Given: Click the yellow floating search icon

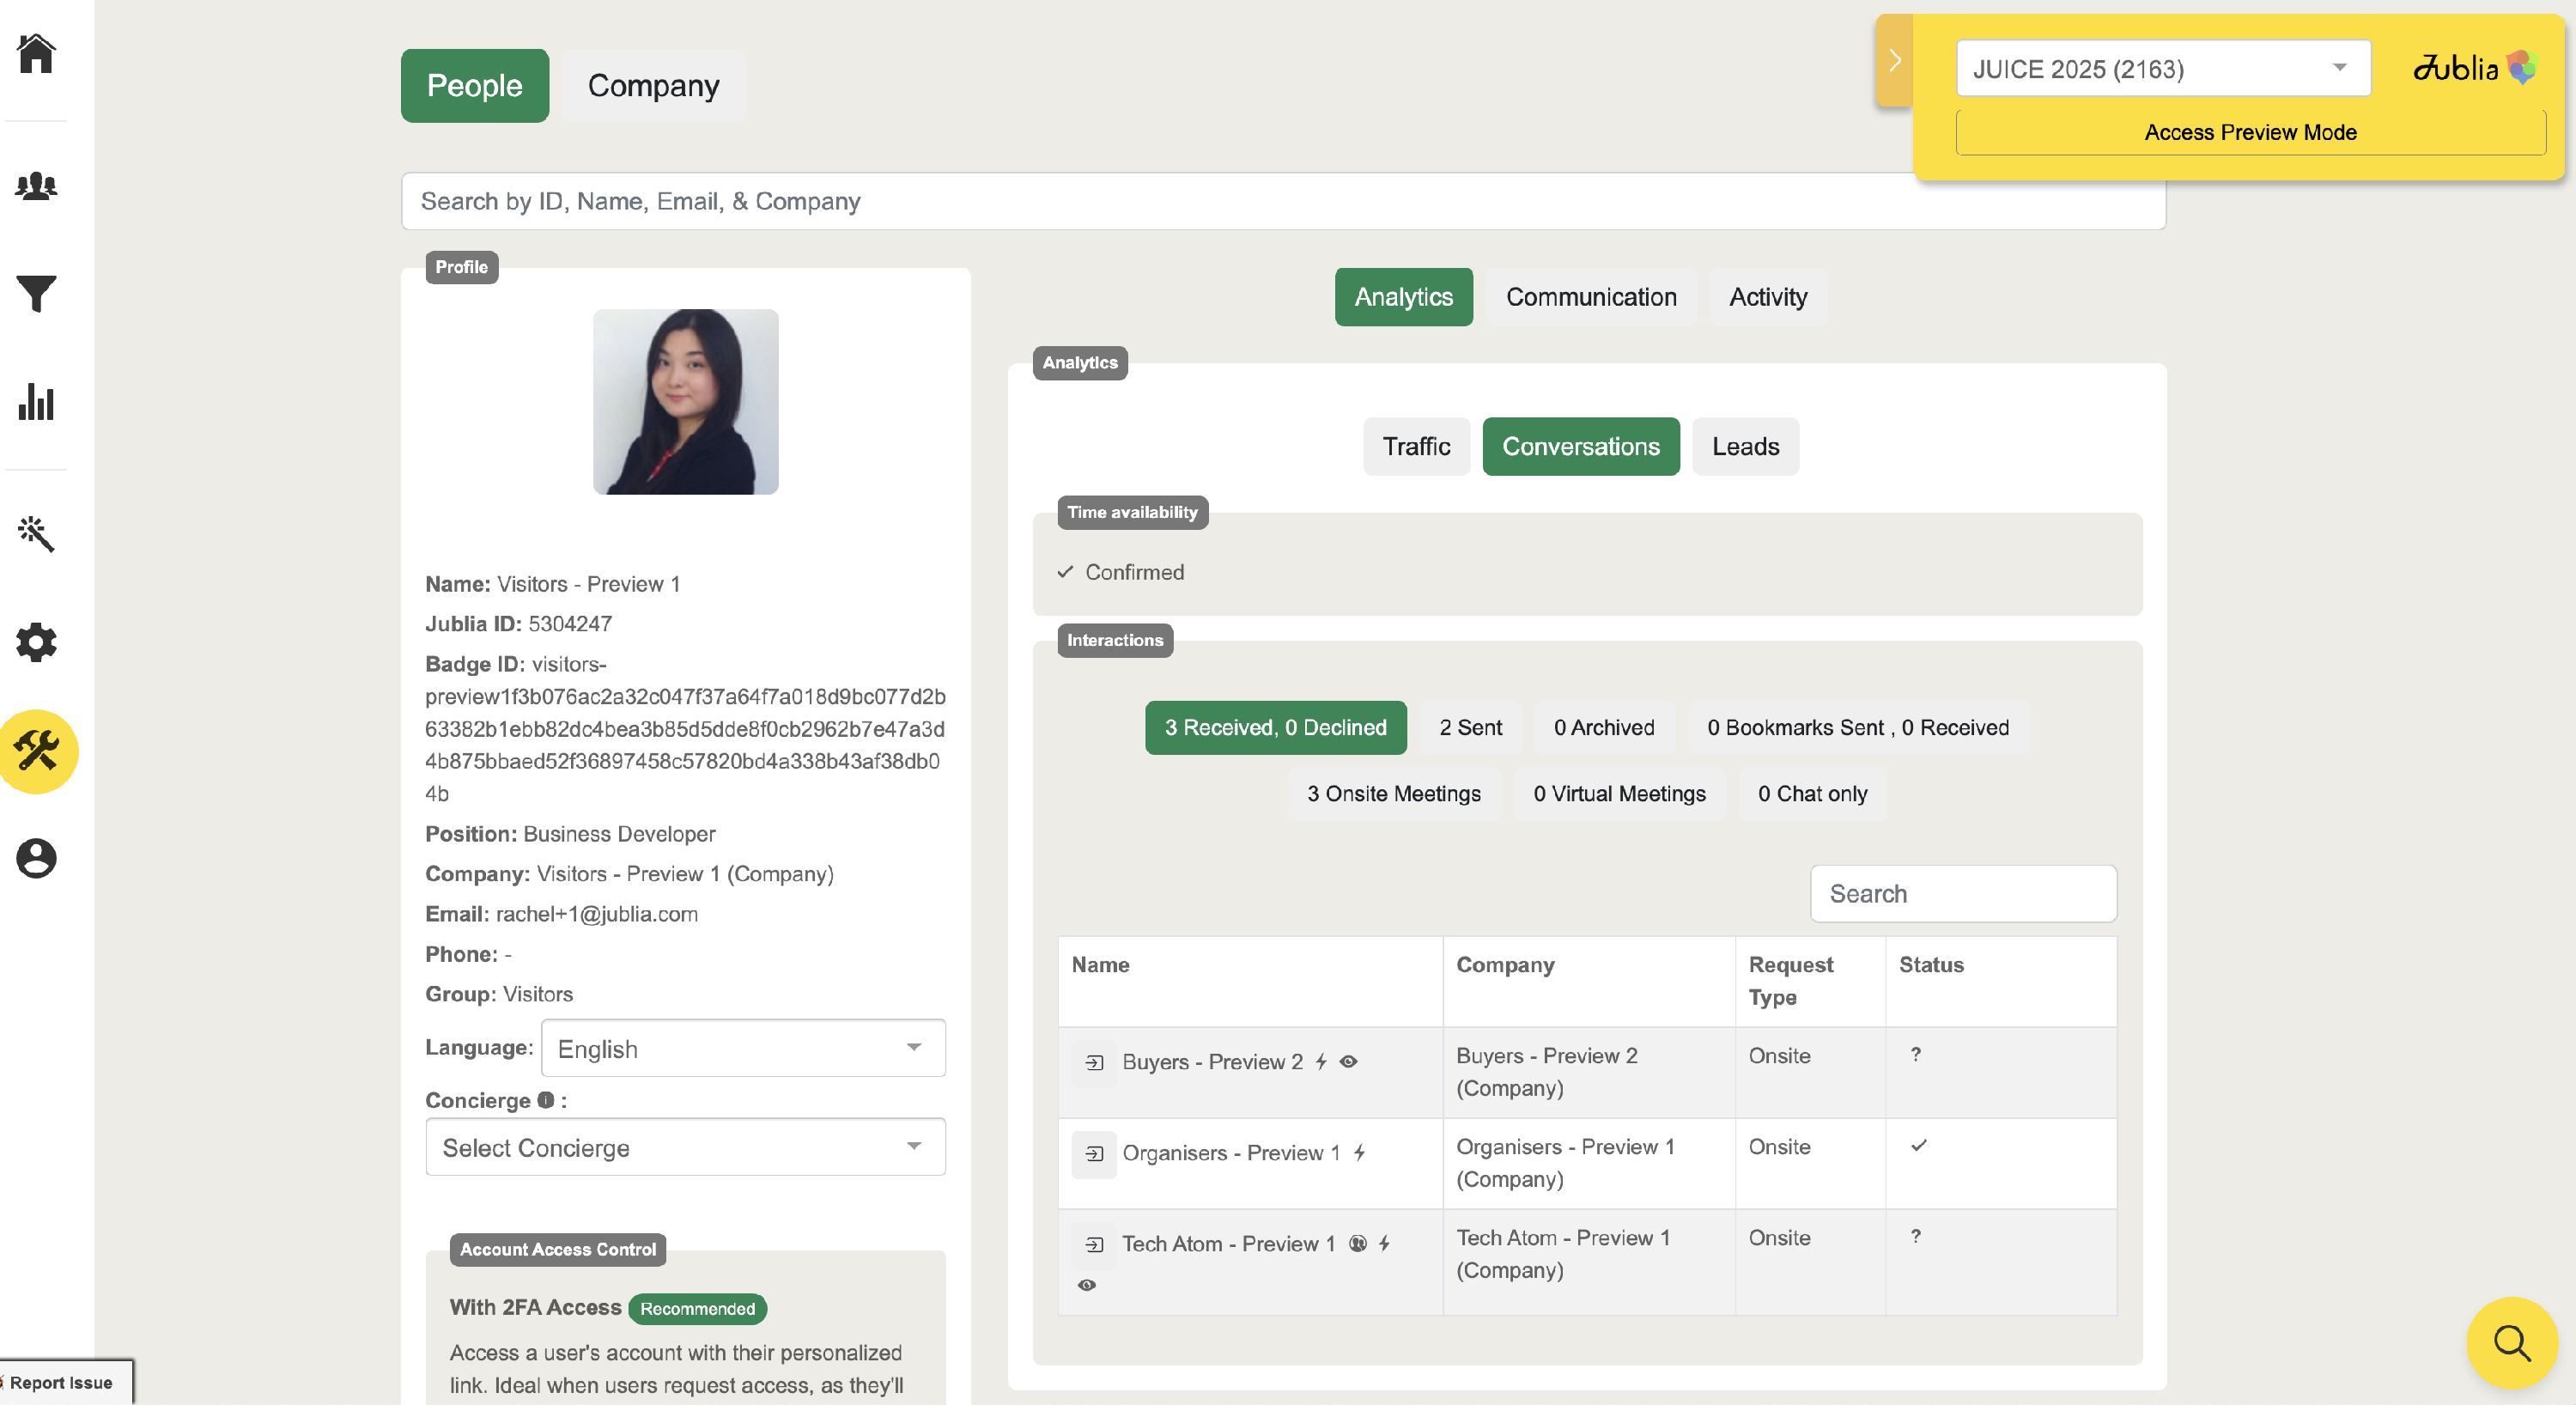Looking at the screenshot, I should [x=2511, y=1342].
